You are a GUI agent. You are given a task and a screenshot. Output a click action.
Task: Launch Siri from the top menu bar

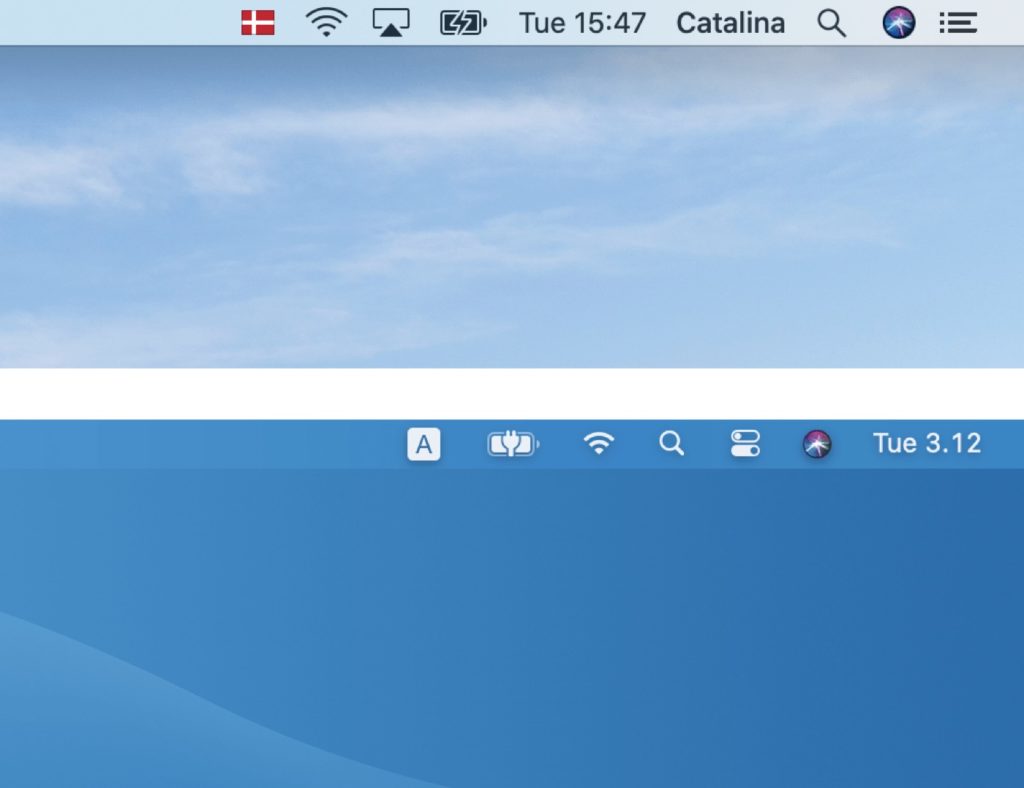[x=899, y=23]
